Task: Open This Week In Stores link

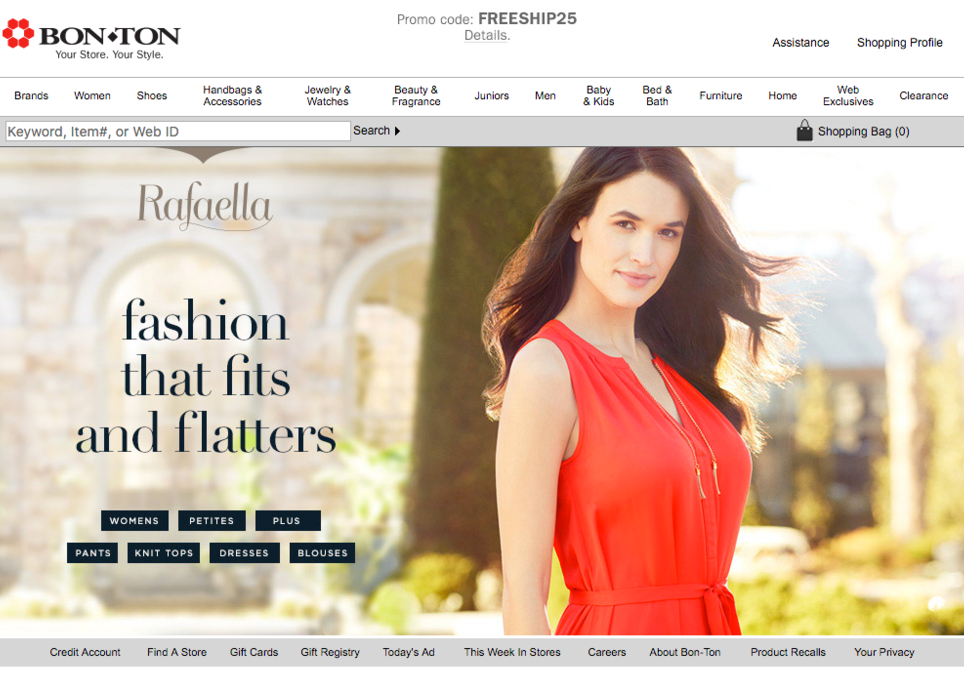Action: pyautogui.click(x=512, y=652)
